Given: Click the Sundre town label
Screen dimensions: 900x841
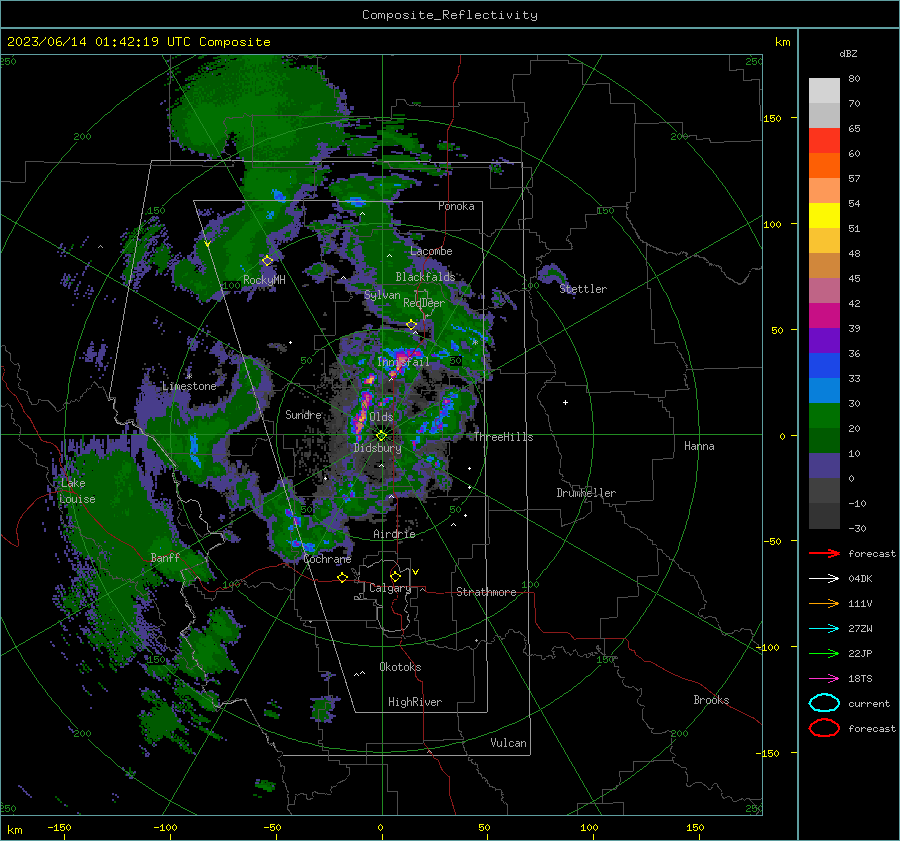Looking at the screenshot, I should click(303, 414).
